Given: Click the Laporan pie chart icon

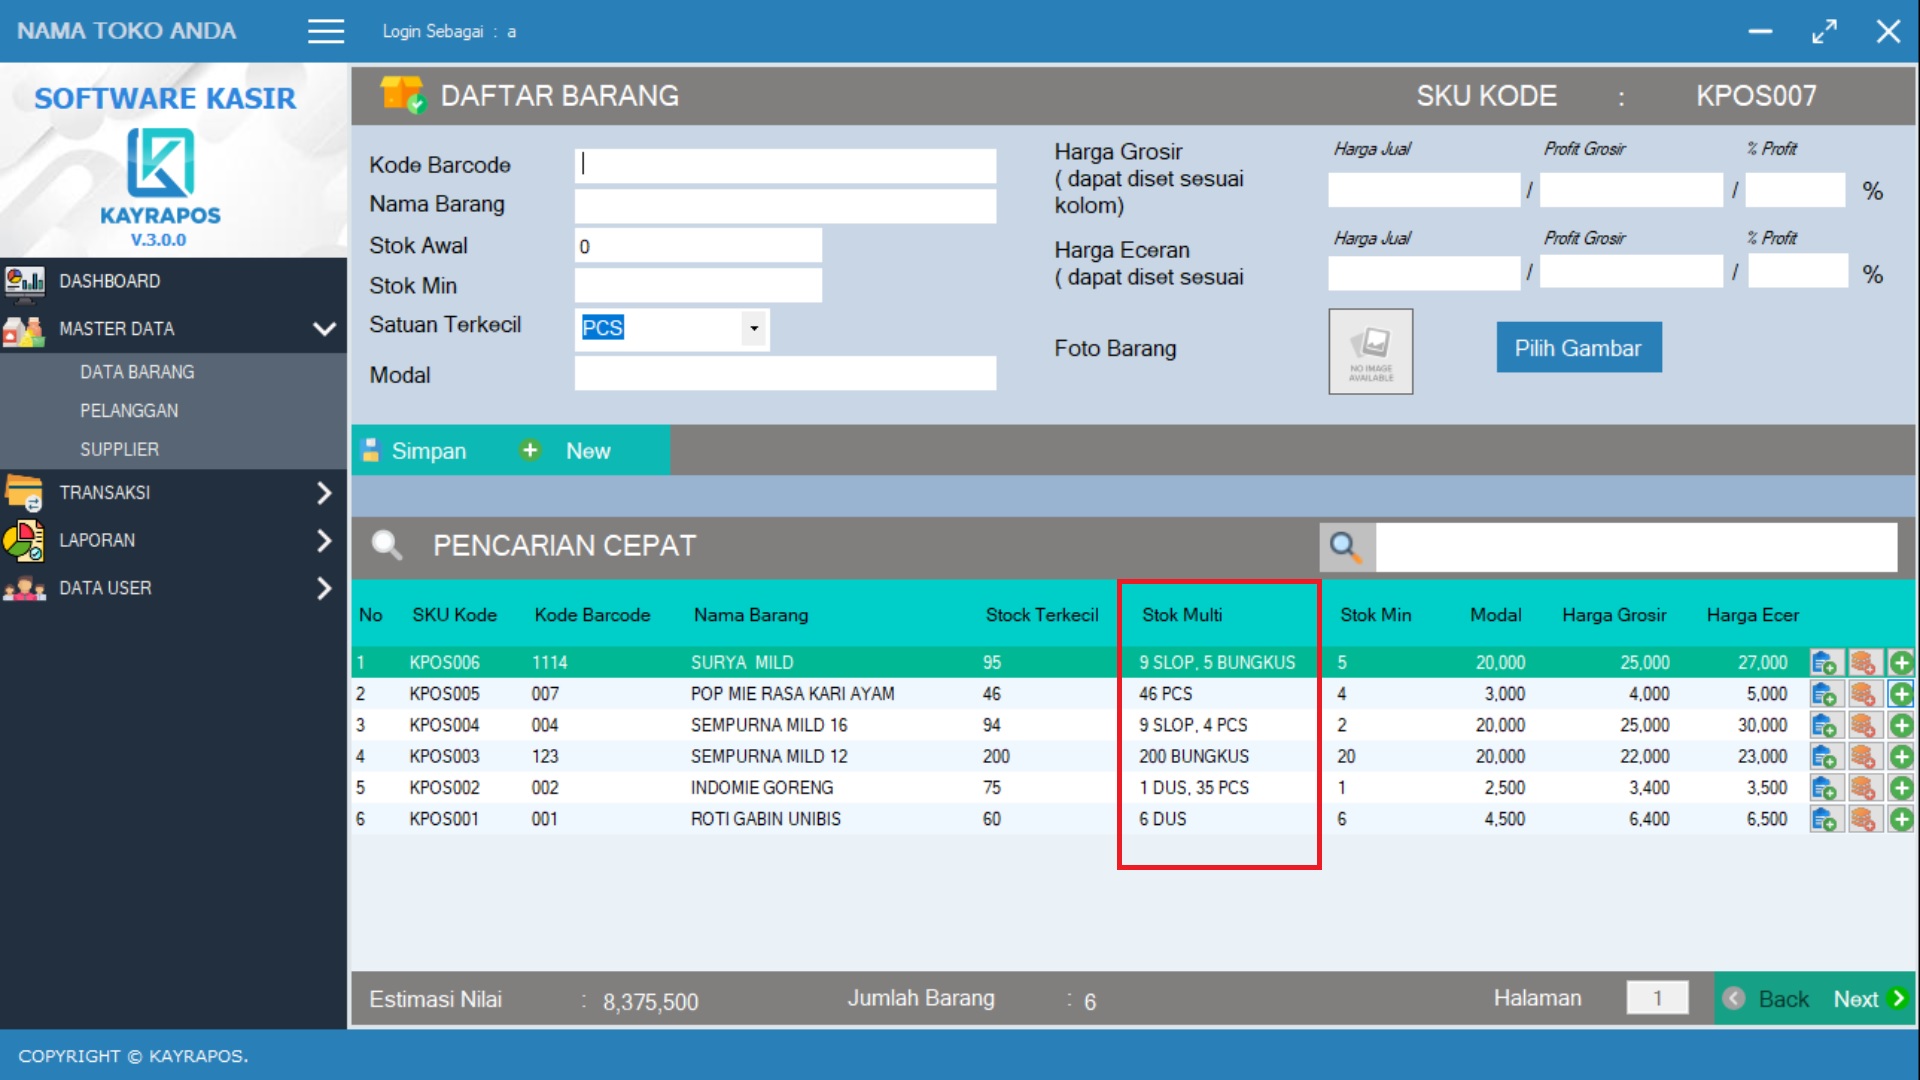Looking at the screenshot, I should [x=24, y=540].
